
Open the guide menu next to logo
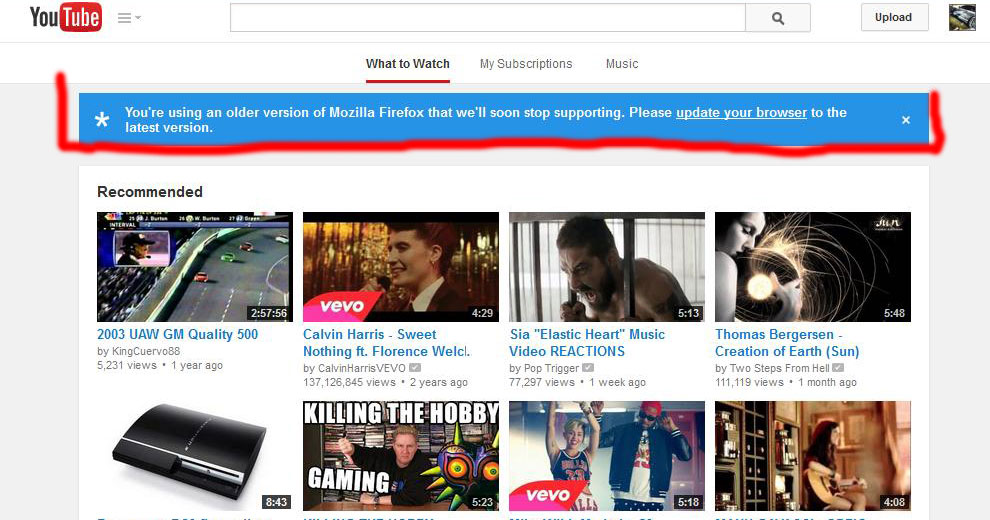129,18
